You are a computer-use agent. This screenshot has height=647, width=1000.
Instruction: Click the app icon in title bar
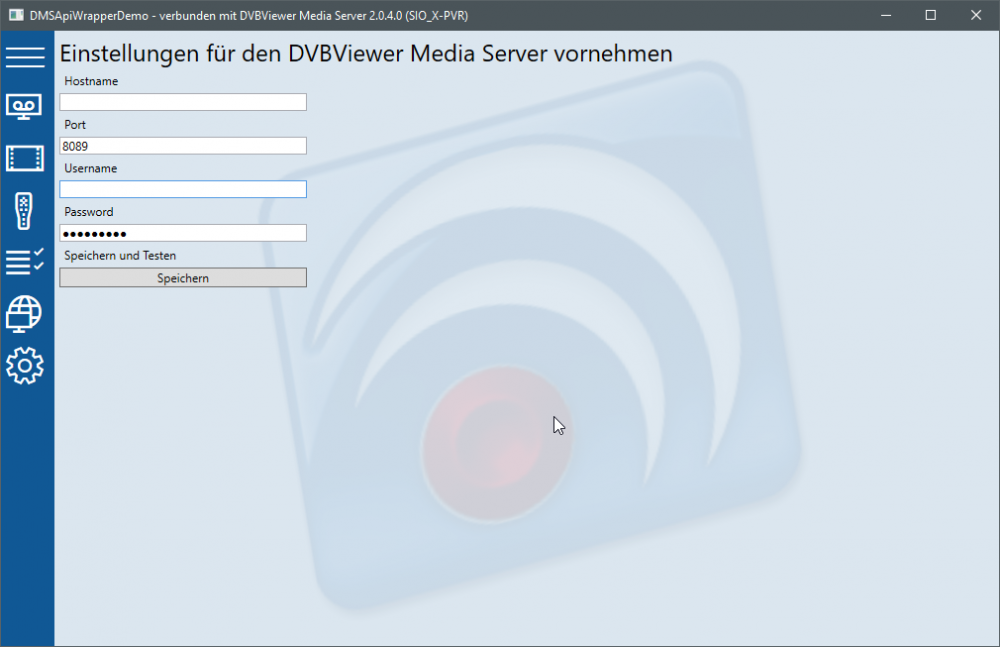[16, 15]
